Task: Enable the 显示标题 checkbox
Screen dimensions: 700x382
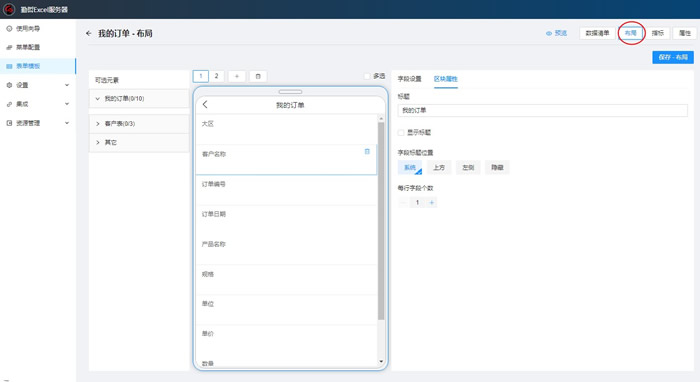Action: [401, 133]
